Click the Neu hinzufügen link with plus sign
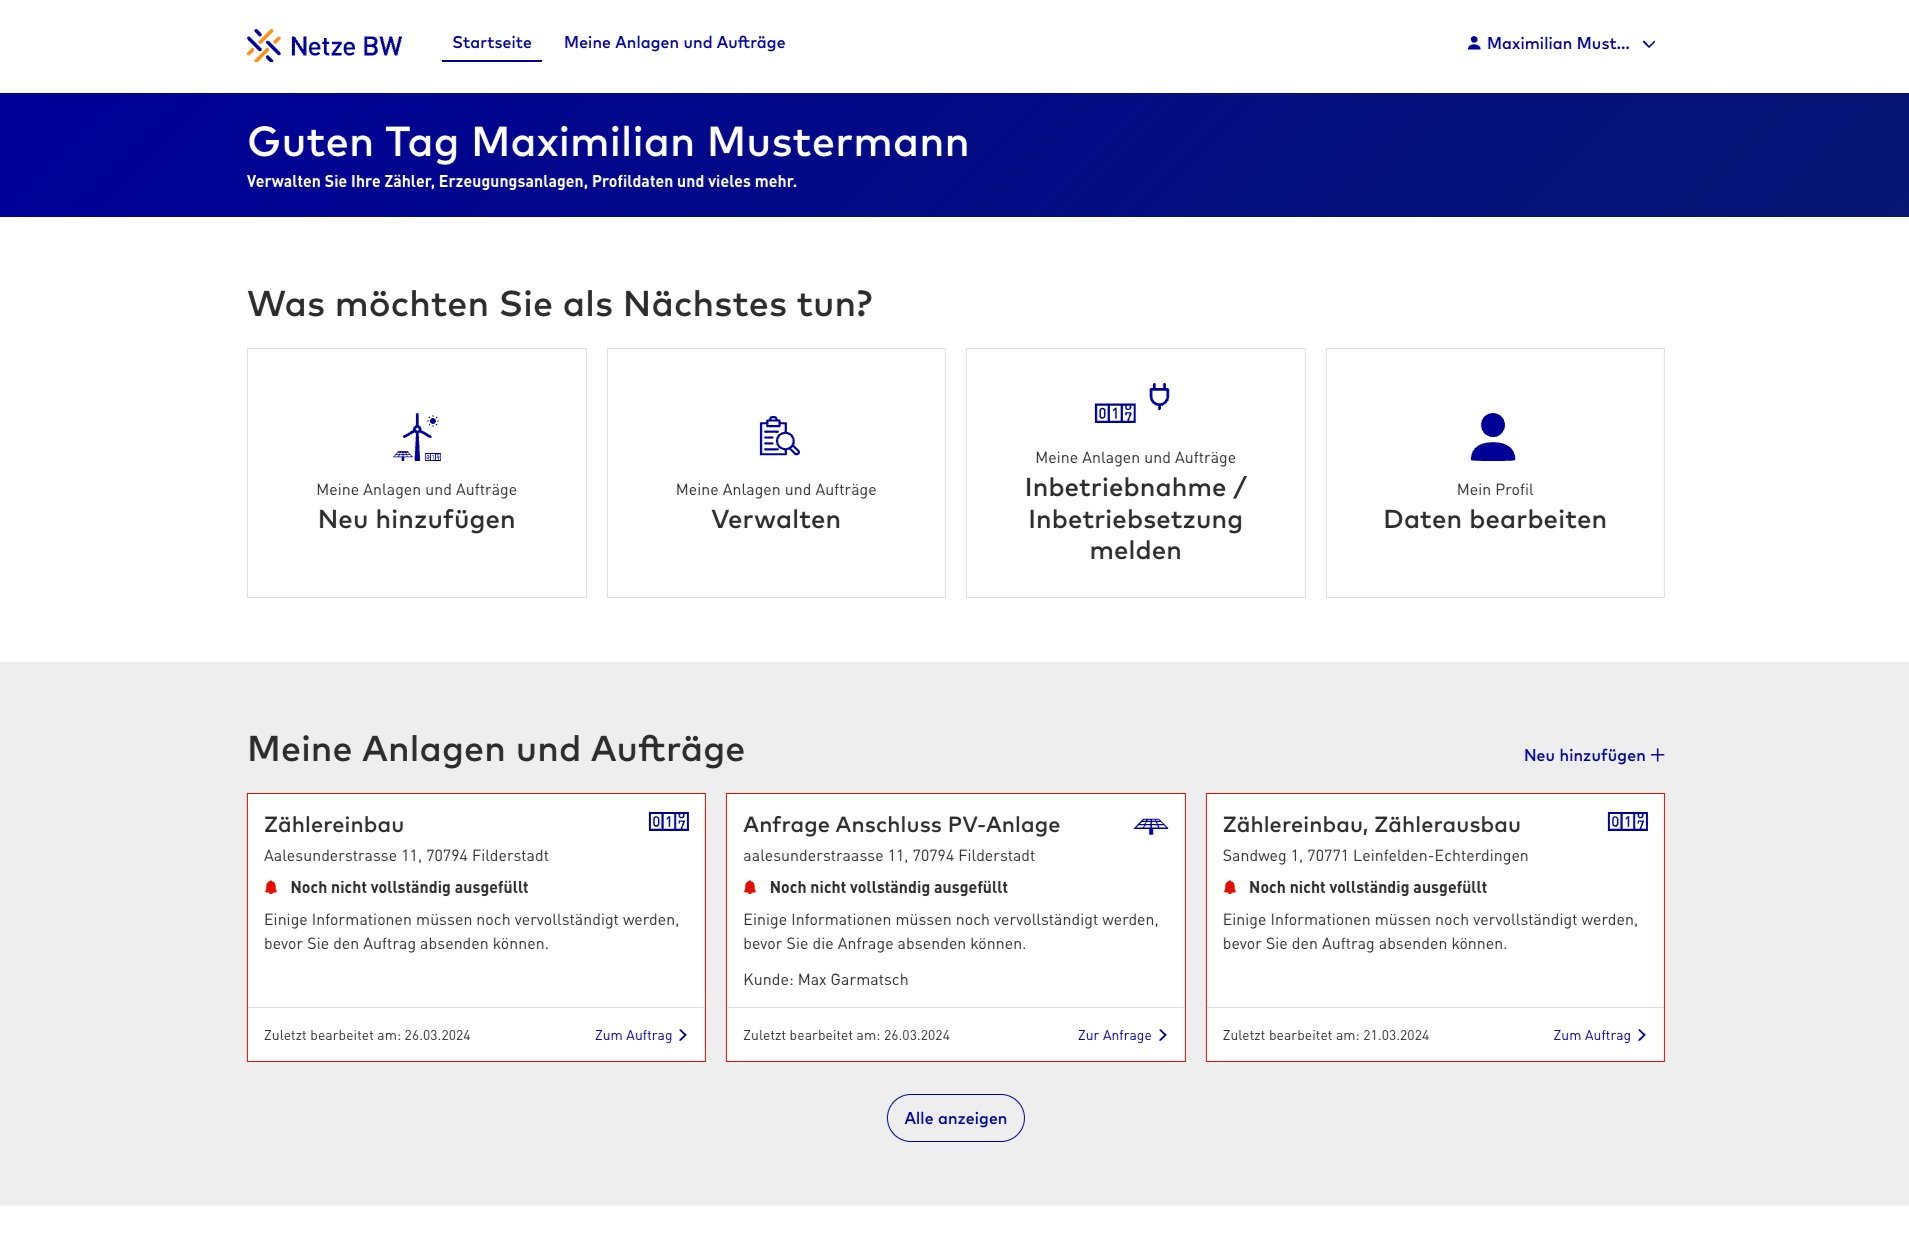 coord(1594,755)
